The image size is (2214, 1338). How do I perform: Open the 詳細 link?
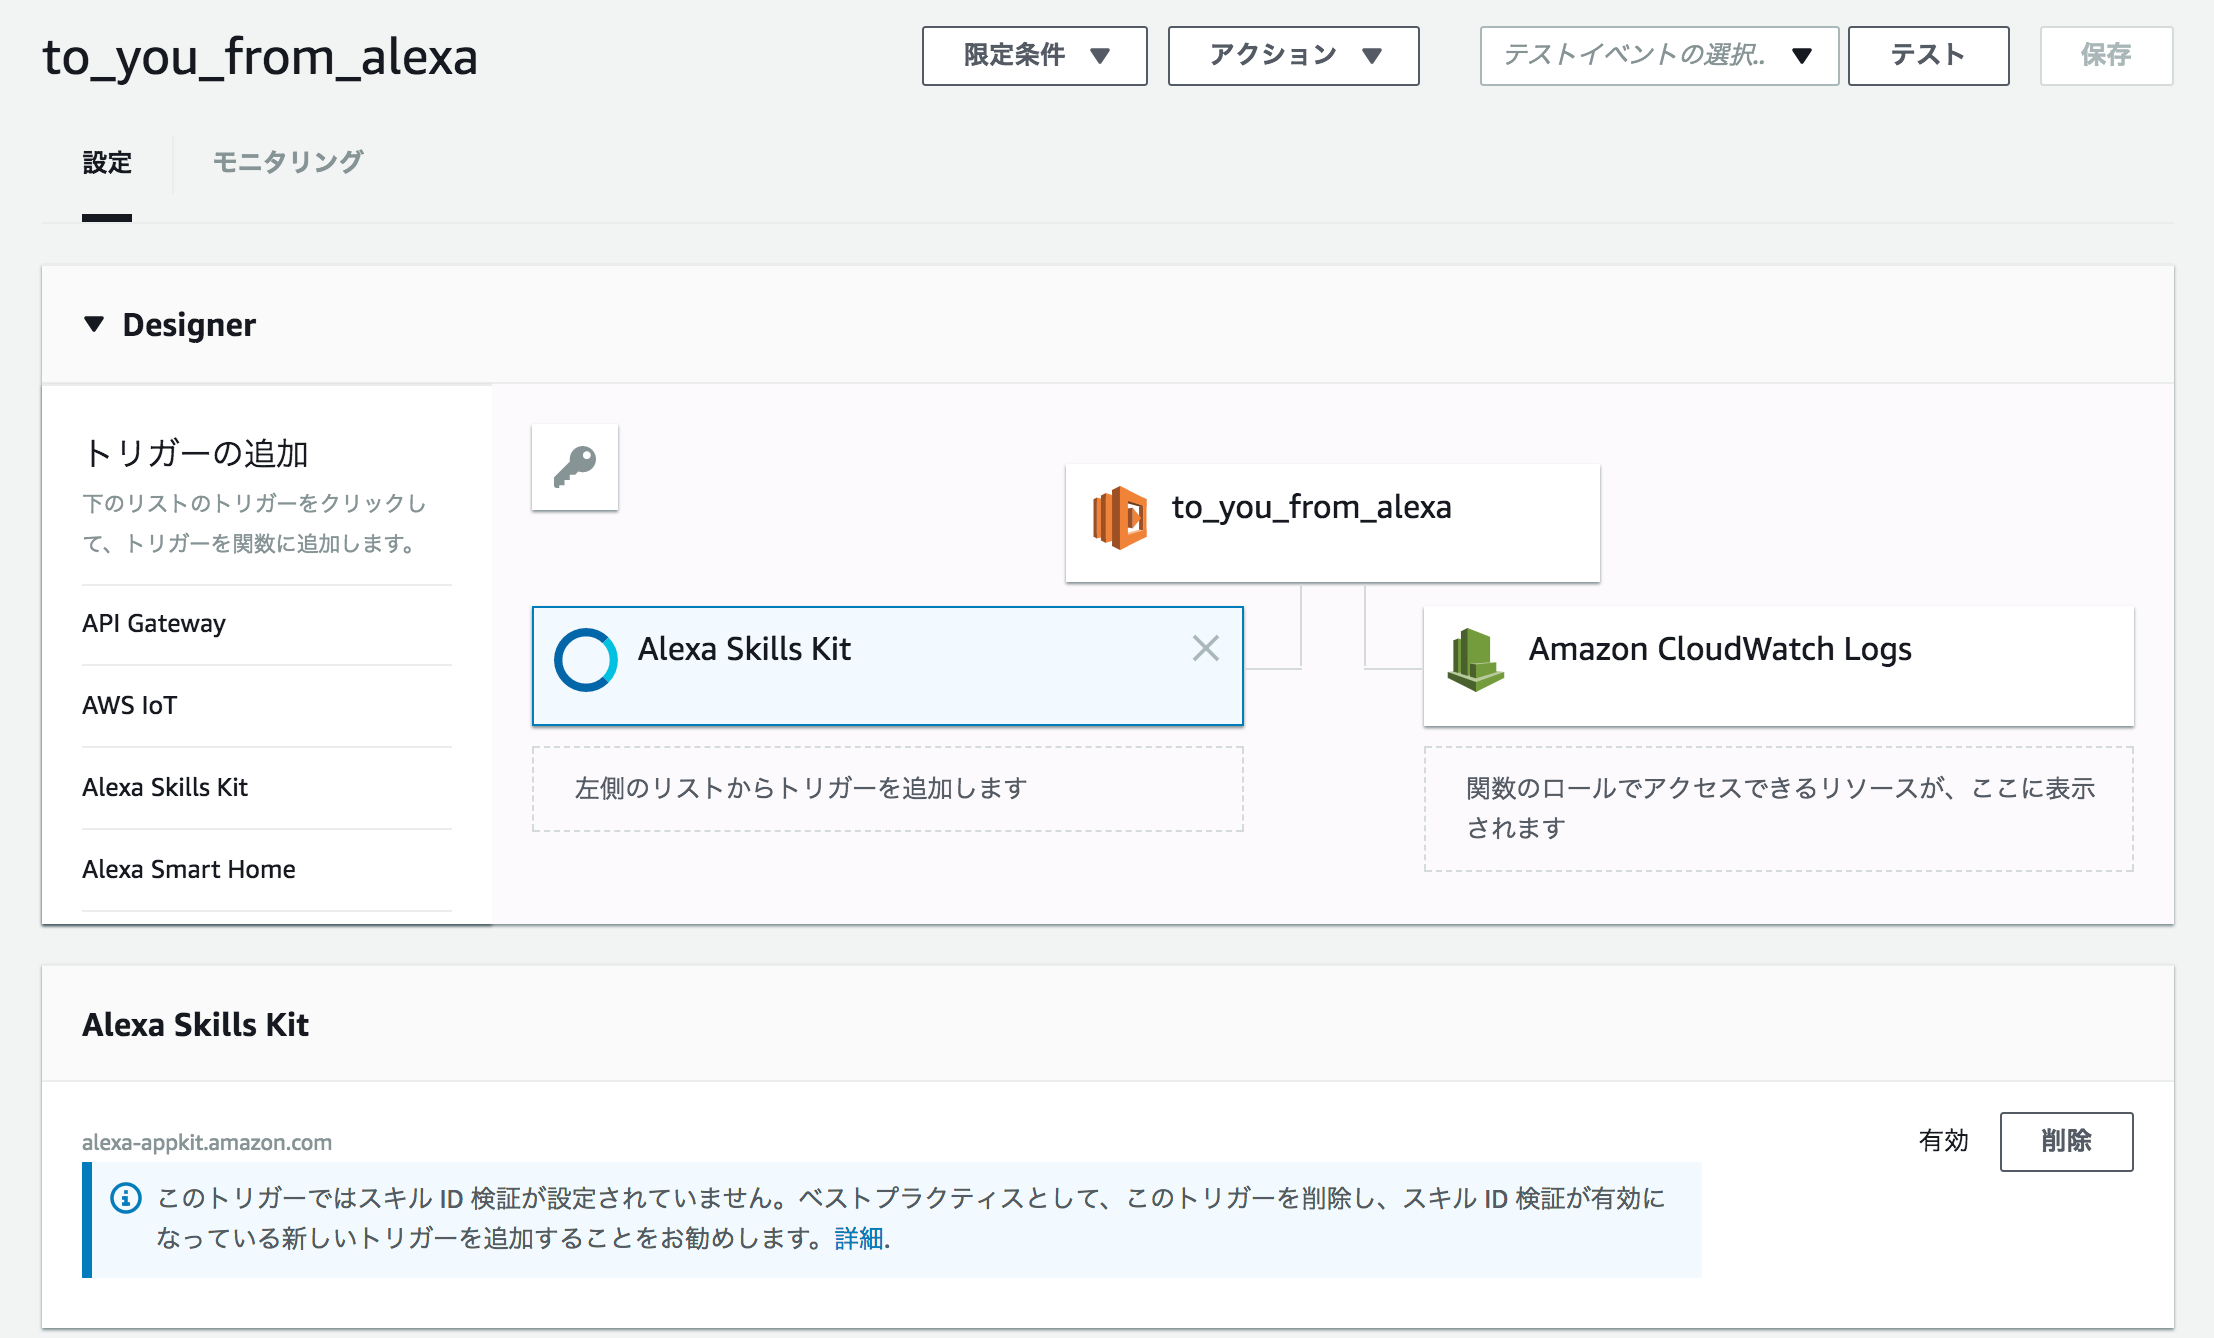click(x=859, y=1238)
